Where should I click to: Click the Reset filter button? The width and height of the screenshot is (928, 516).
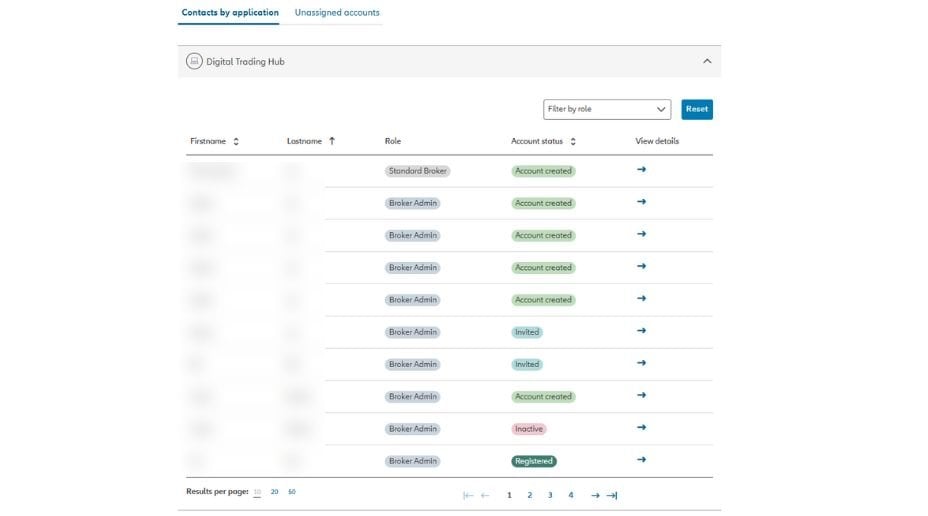(697, 109)
